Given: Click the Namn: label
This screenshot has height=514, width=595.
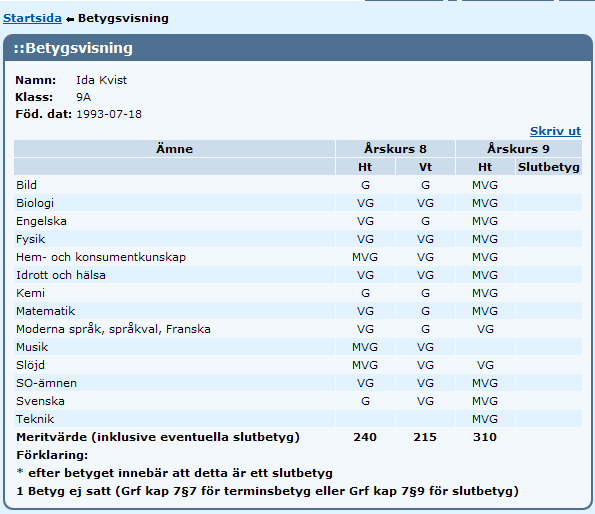Looking at the screenshot, I should (36, 80).
